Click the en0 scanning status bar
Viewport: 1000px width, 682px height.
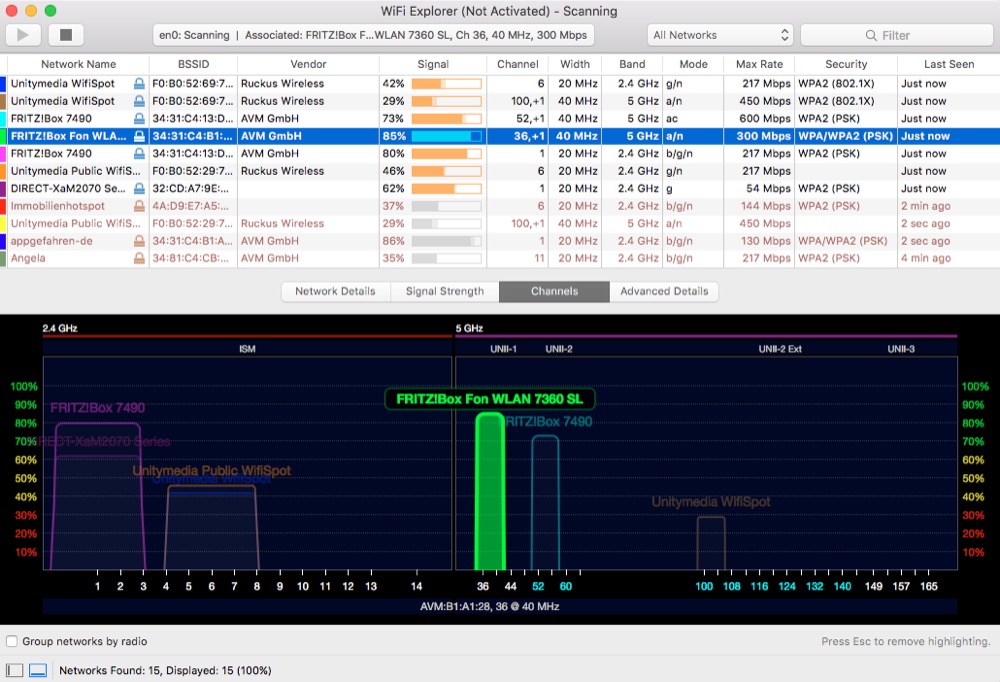[373, 35]
